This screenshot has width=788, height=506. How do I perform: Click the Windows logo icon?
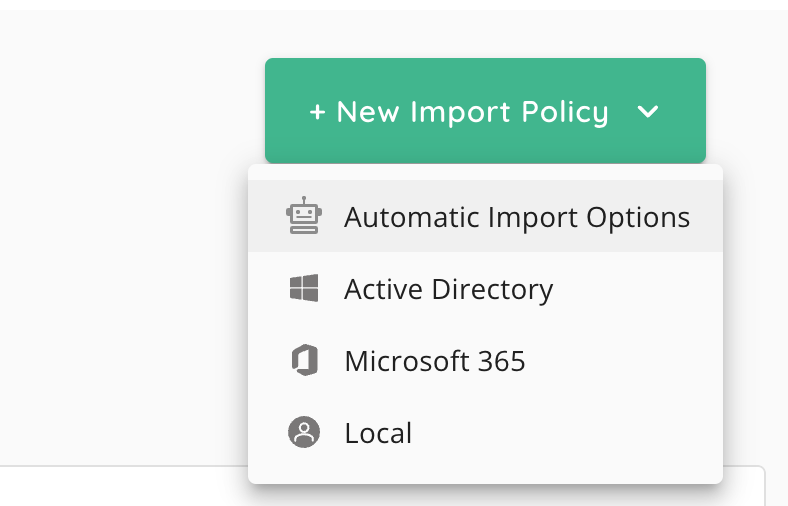304,288
